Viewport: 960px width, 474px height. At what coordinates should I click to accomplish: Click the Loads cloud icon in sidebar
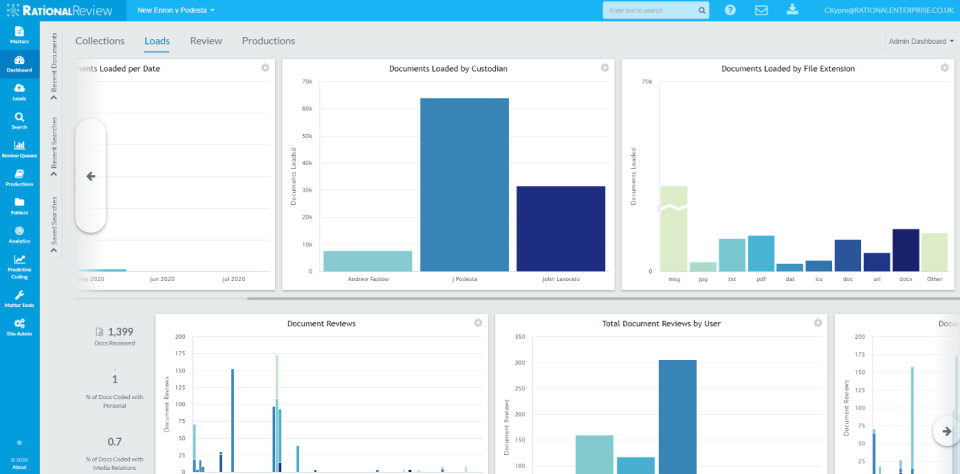coord(19,91)
